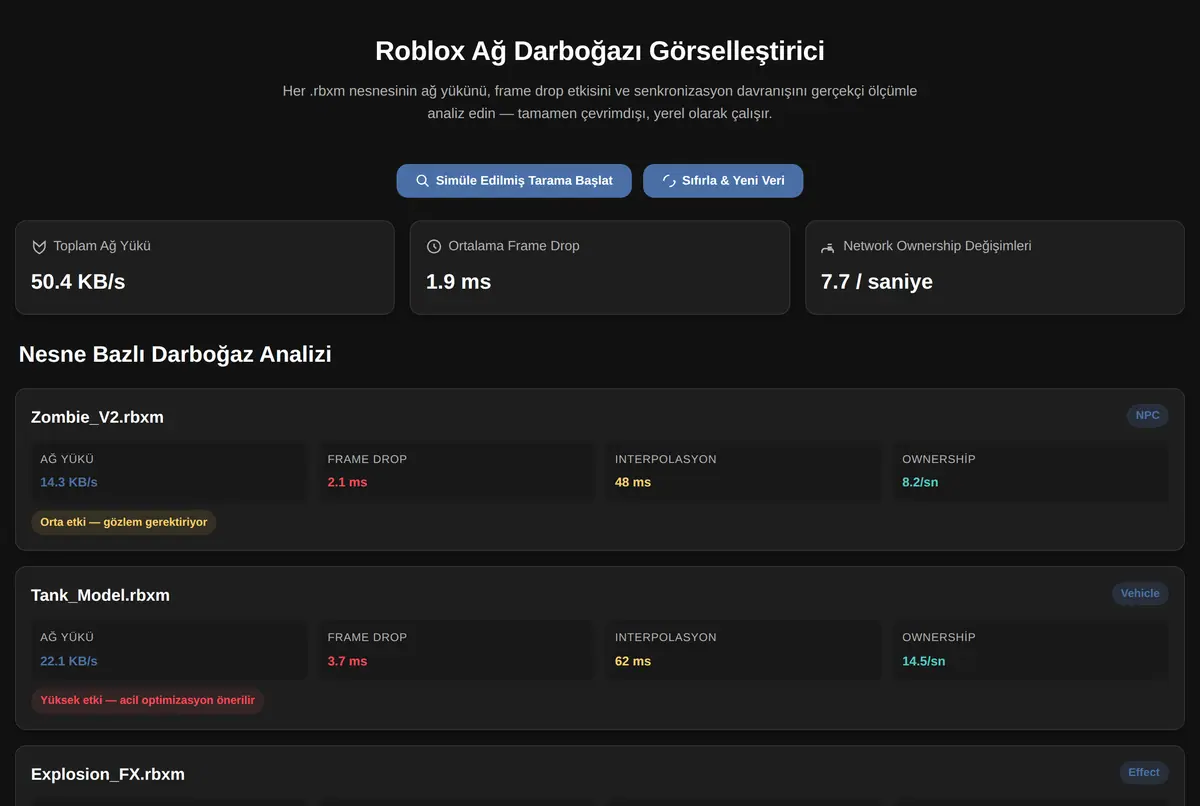The width and height of the screenshot is (1200, 806).
Task: Click the OWNERSHİP label in Zombie_V2 card
Action: pyautogui.click(x=939, y=459)
